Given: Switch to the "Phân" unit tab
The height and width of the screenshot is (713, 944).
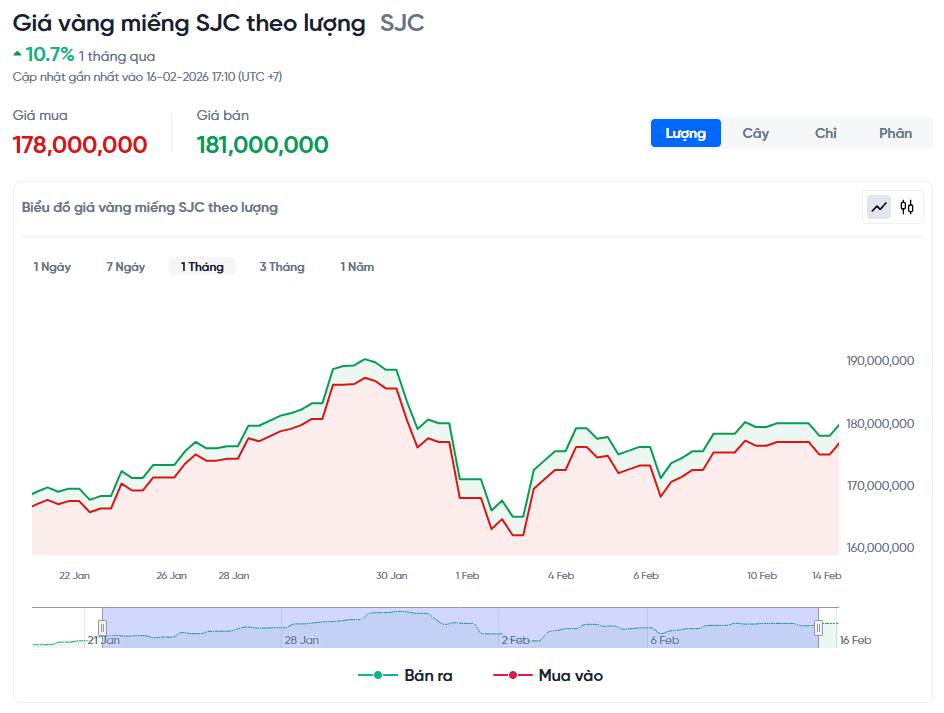Looking at the screenshot, I should tap(895, 132).
